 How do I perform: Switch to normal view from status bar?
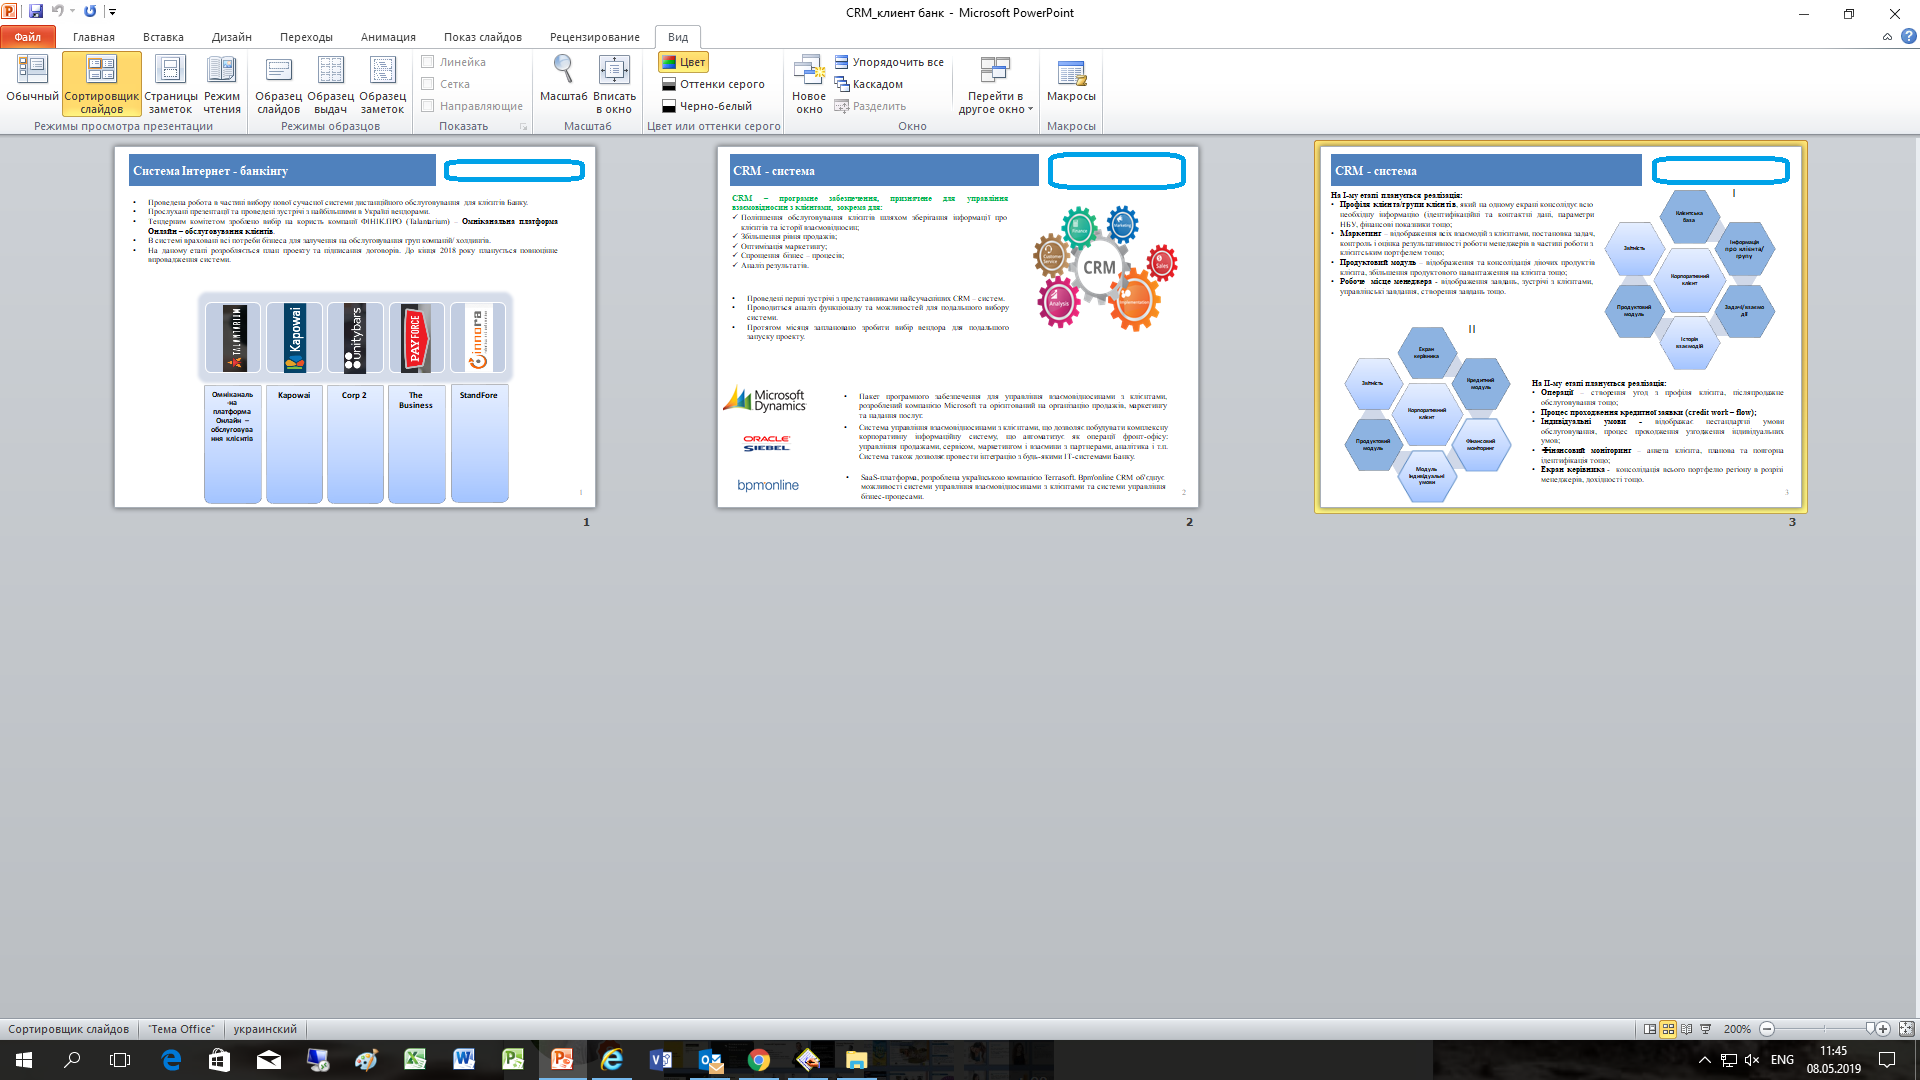click(1650, 1029)
